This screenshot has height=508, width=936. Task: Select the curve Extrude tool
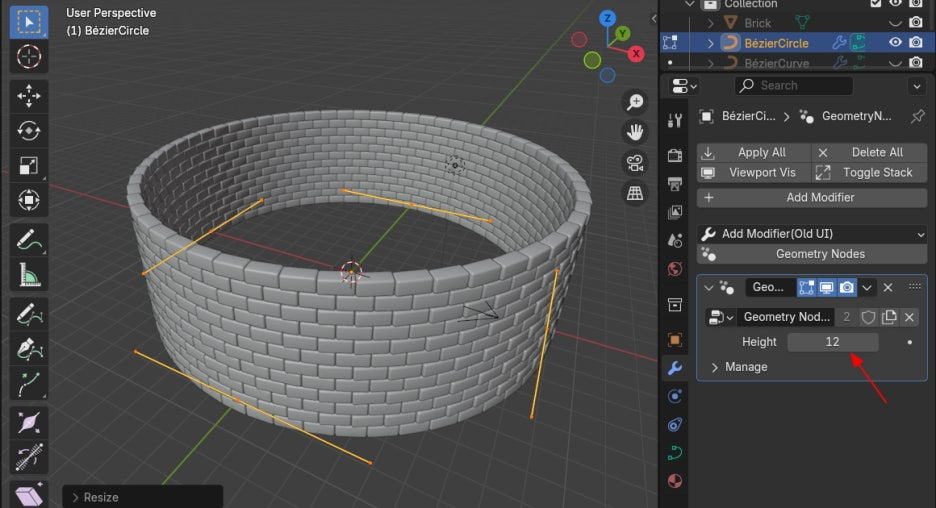pyautogui.click(x=29, y=384)
